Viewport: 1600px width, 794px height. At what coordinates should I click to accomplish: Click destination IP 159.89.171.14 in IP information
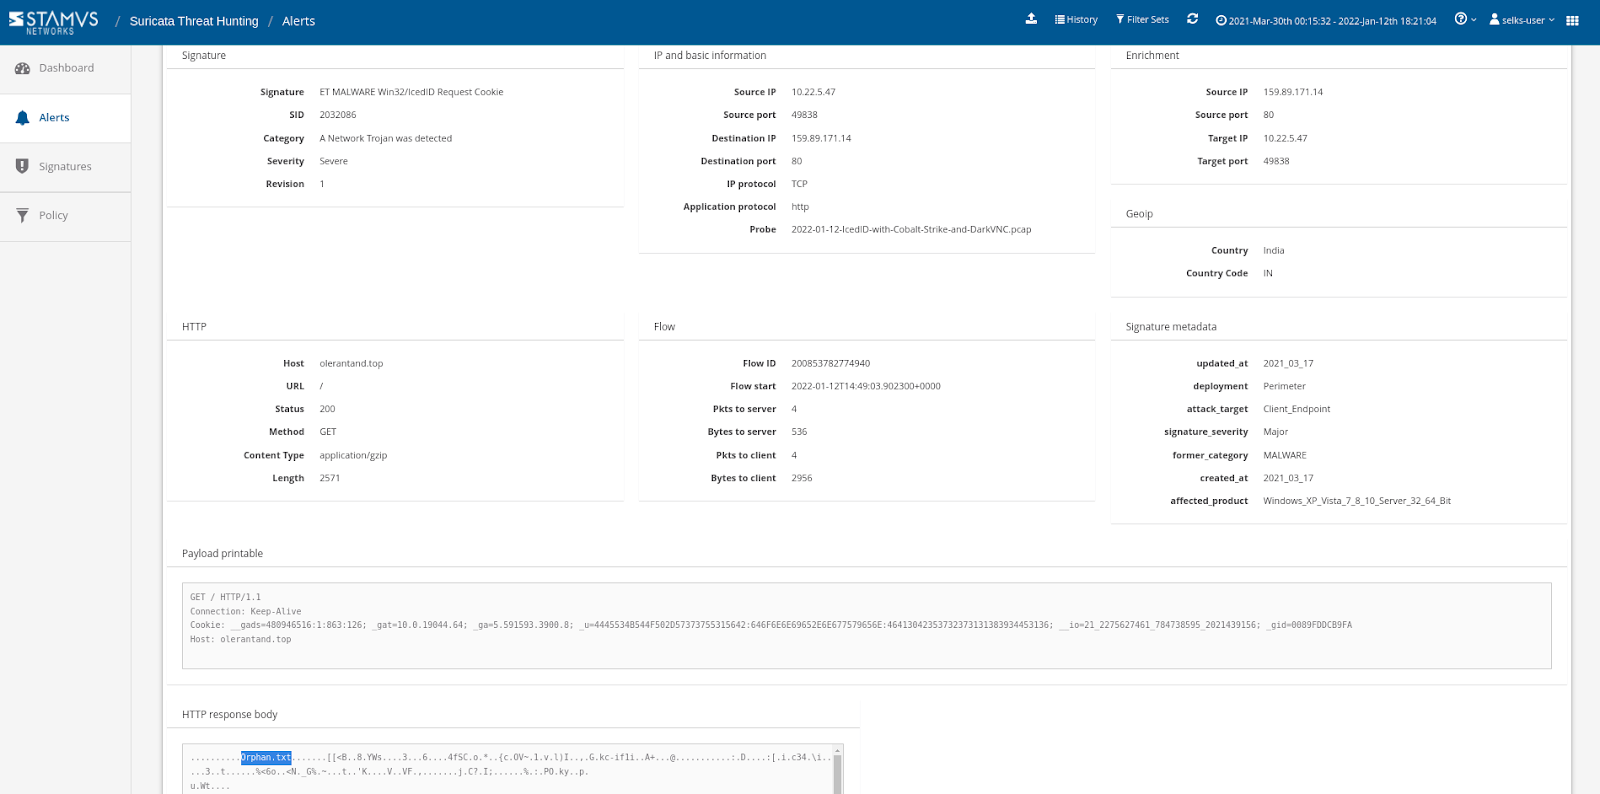(x=821, y=139)
